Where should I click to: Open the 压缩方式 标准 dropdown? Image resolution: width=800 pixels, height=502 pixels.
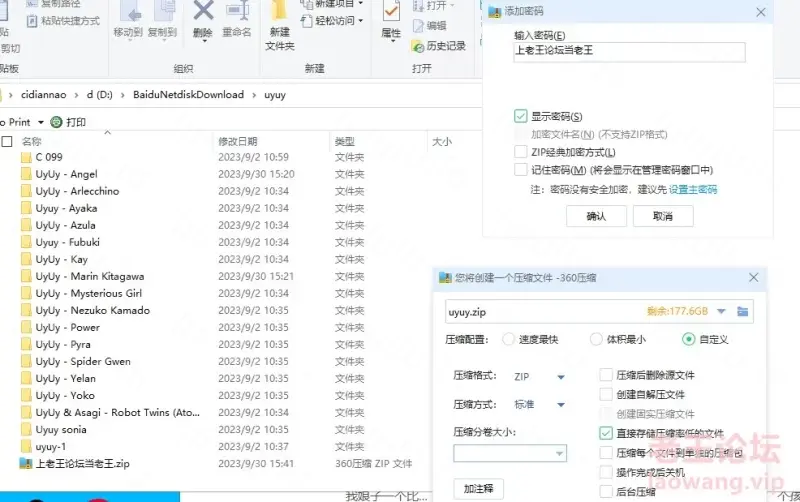561,405
